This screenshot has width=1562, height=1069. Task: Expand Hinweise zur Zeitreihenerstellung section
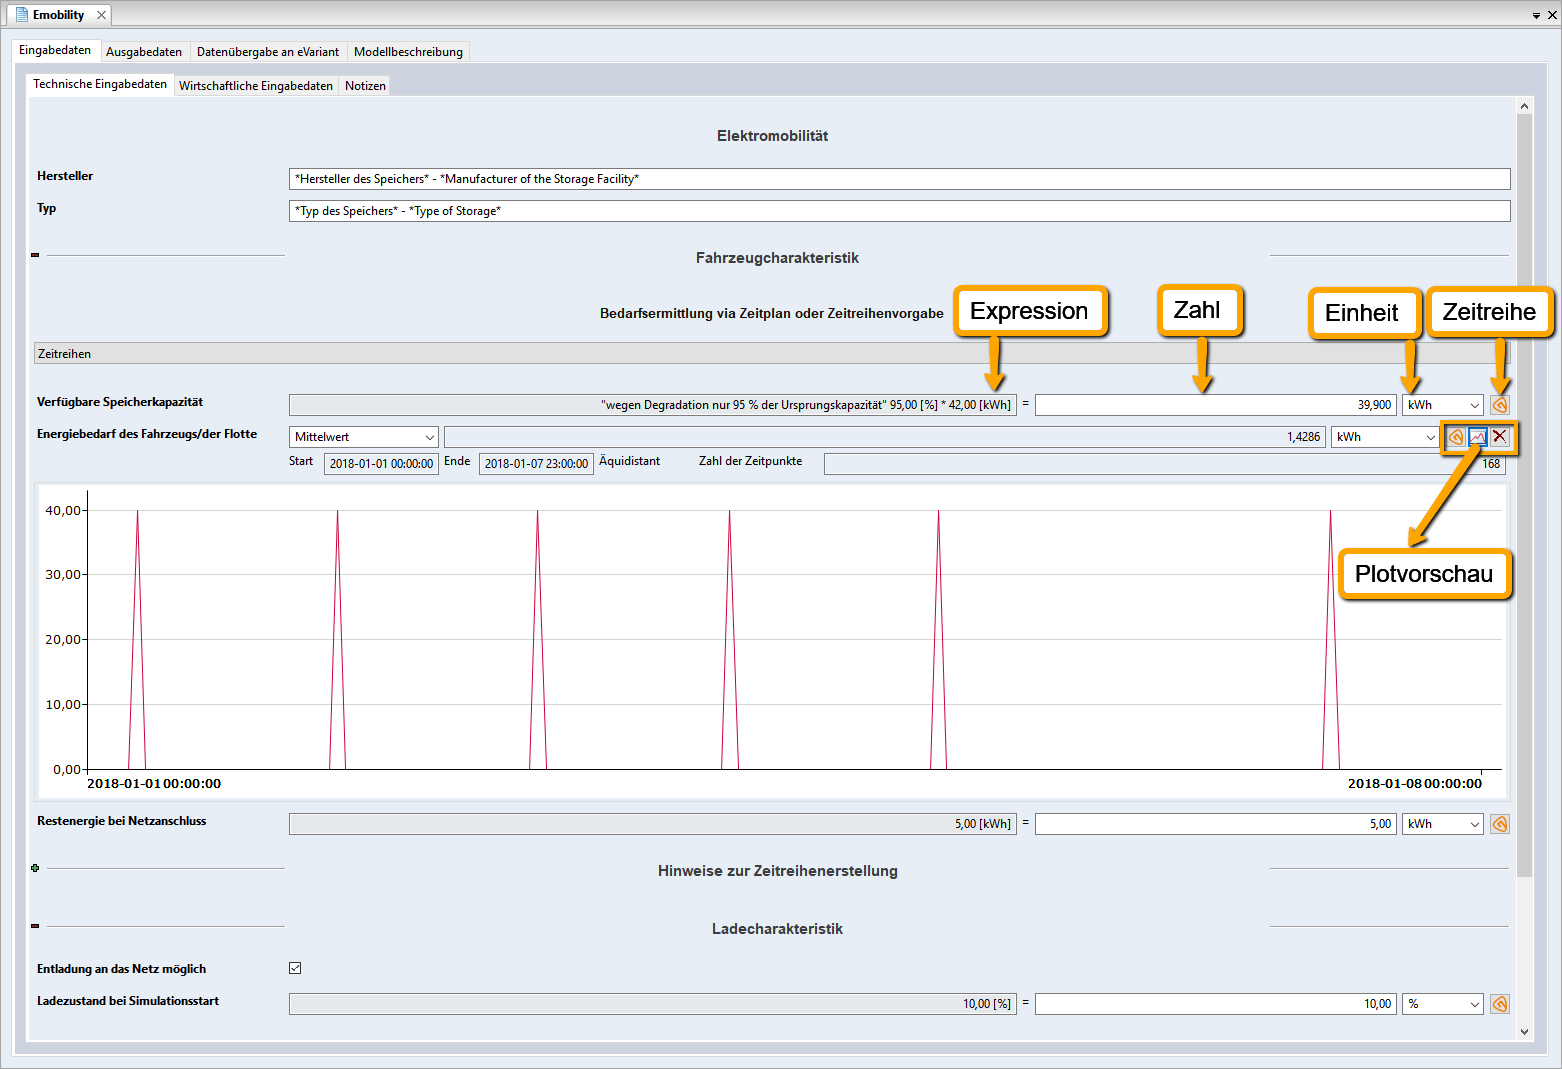tap(35, 868)
